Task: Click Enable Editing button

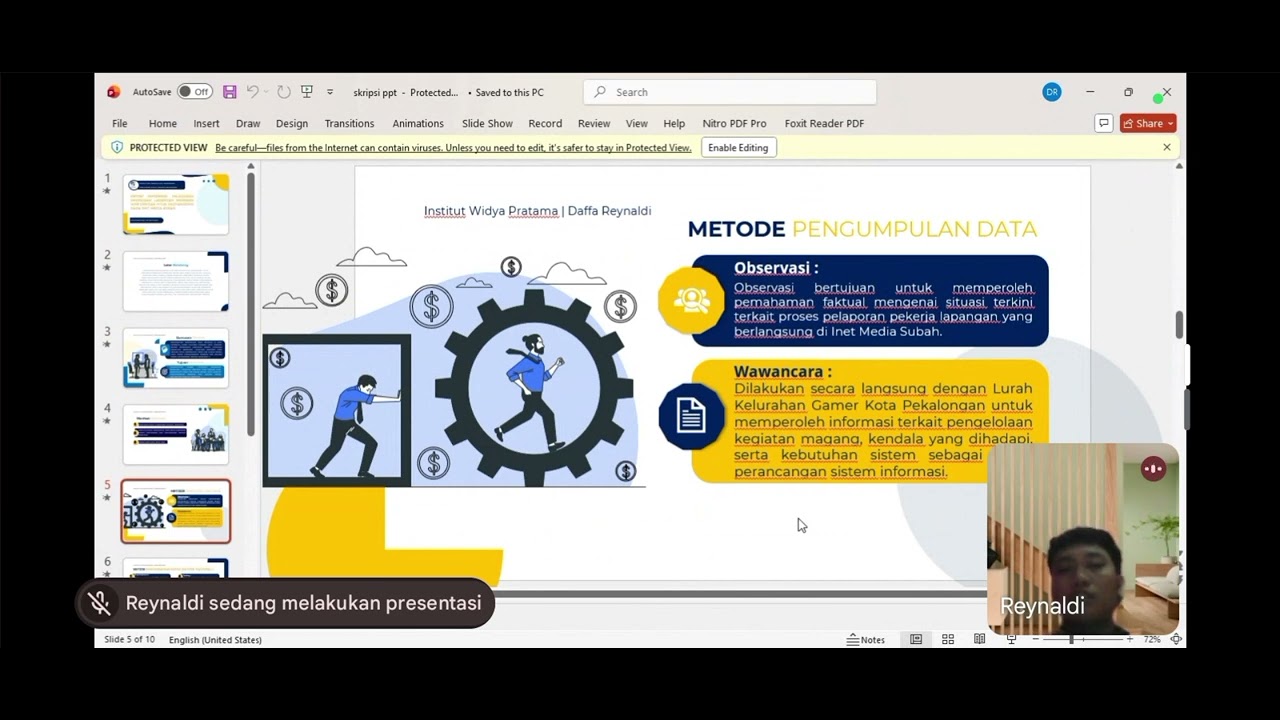Action: click(738, 147)
